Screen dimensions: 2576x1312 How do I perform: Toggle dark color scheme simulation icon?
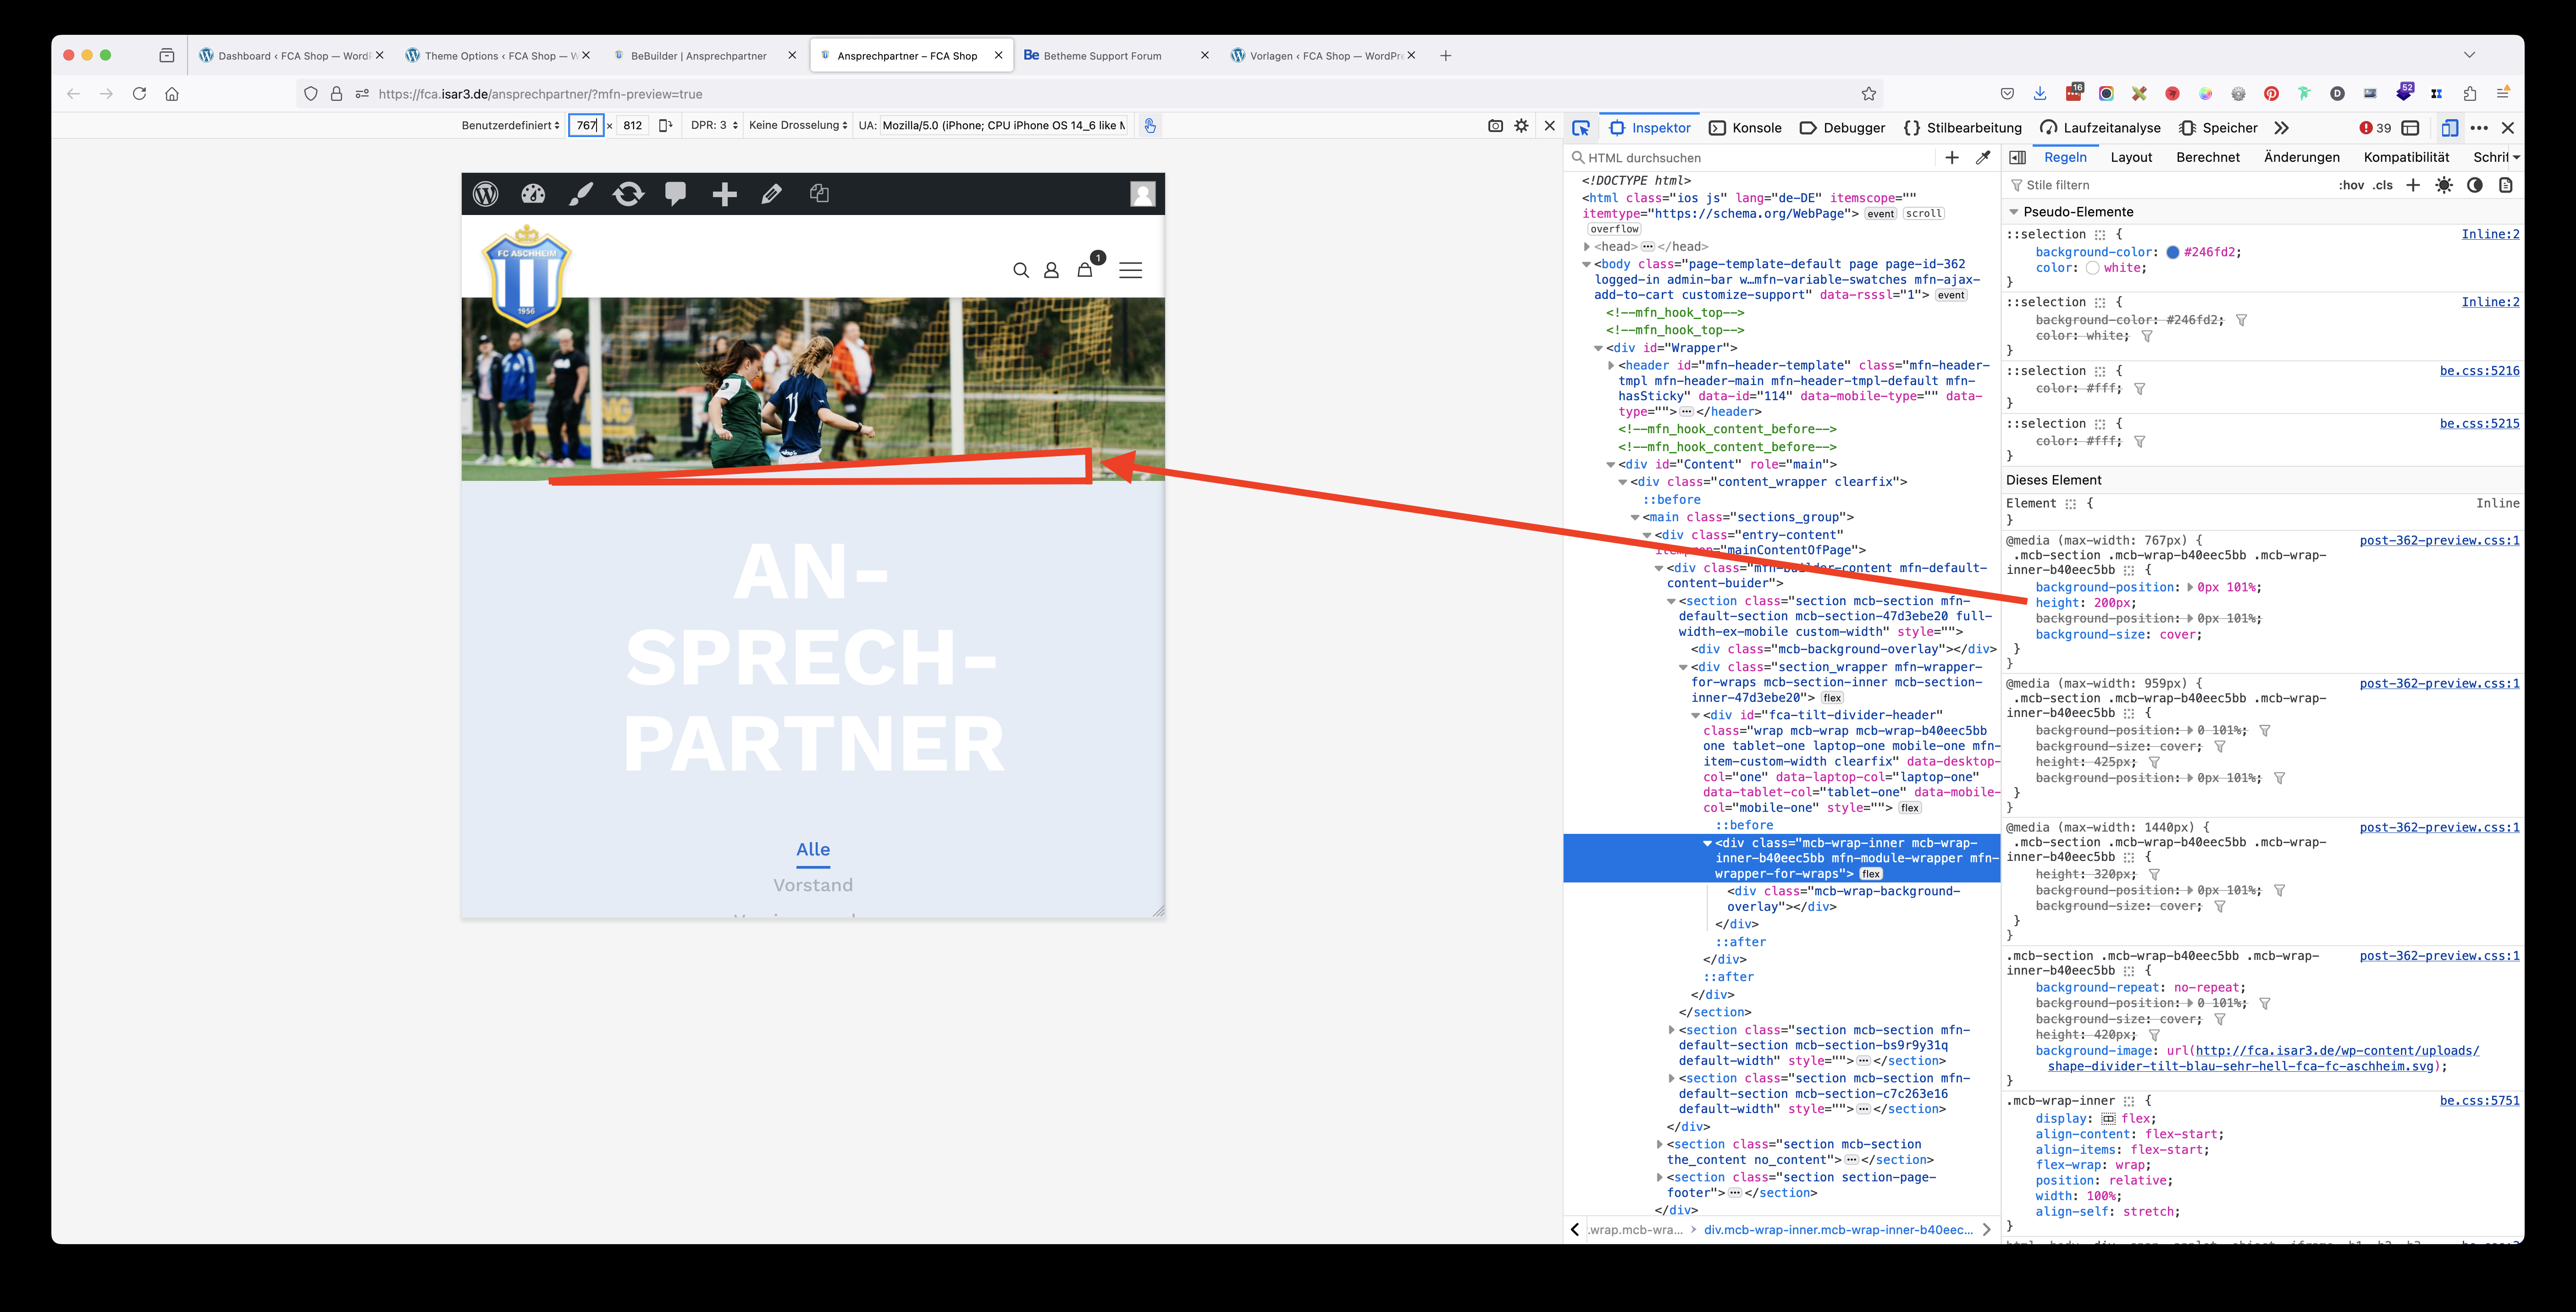2475,185
